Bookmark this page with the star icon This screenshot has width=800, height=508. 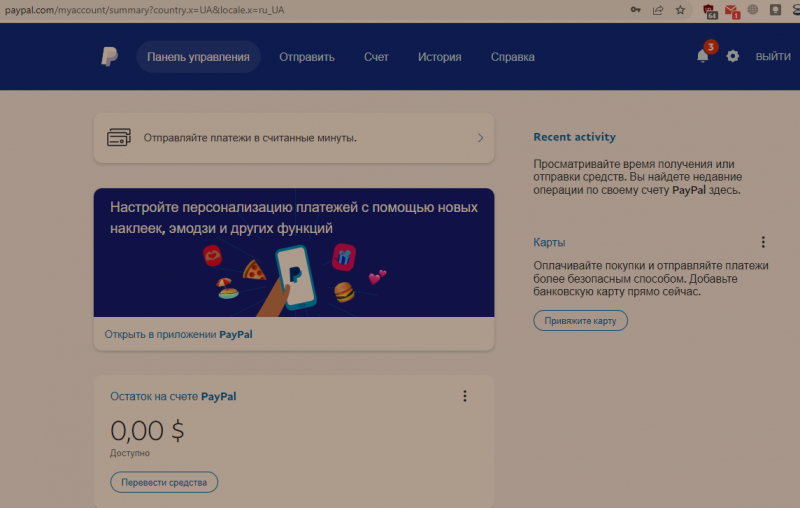click(681, 10)
